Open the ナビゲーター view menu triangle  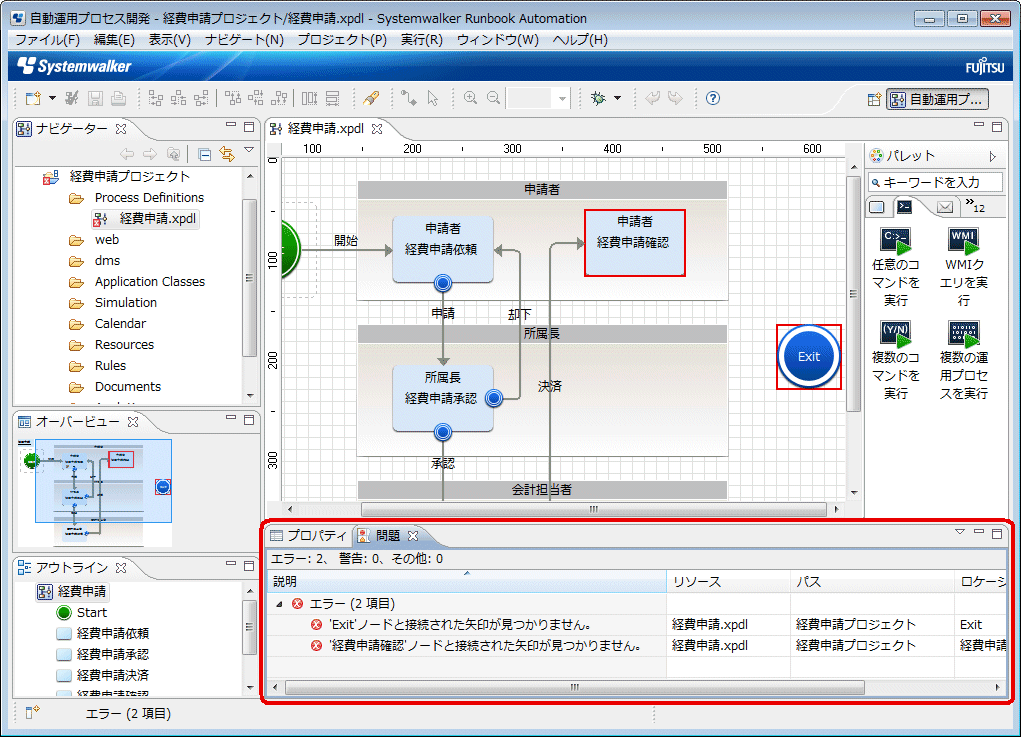tap(248, 150)
